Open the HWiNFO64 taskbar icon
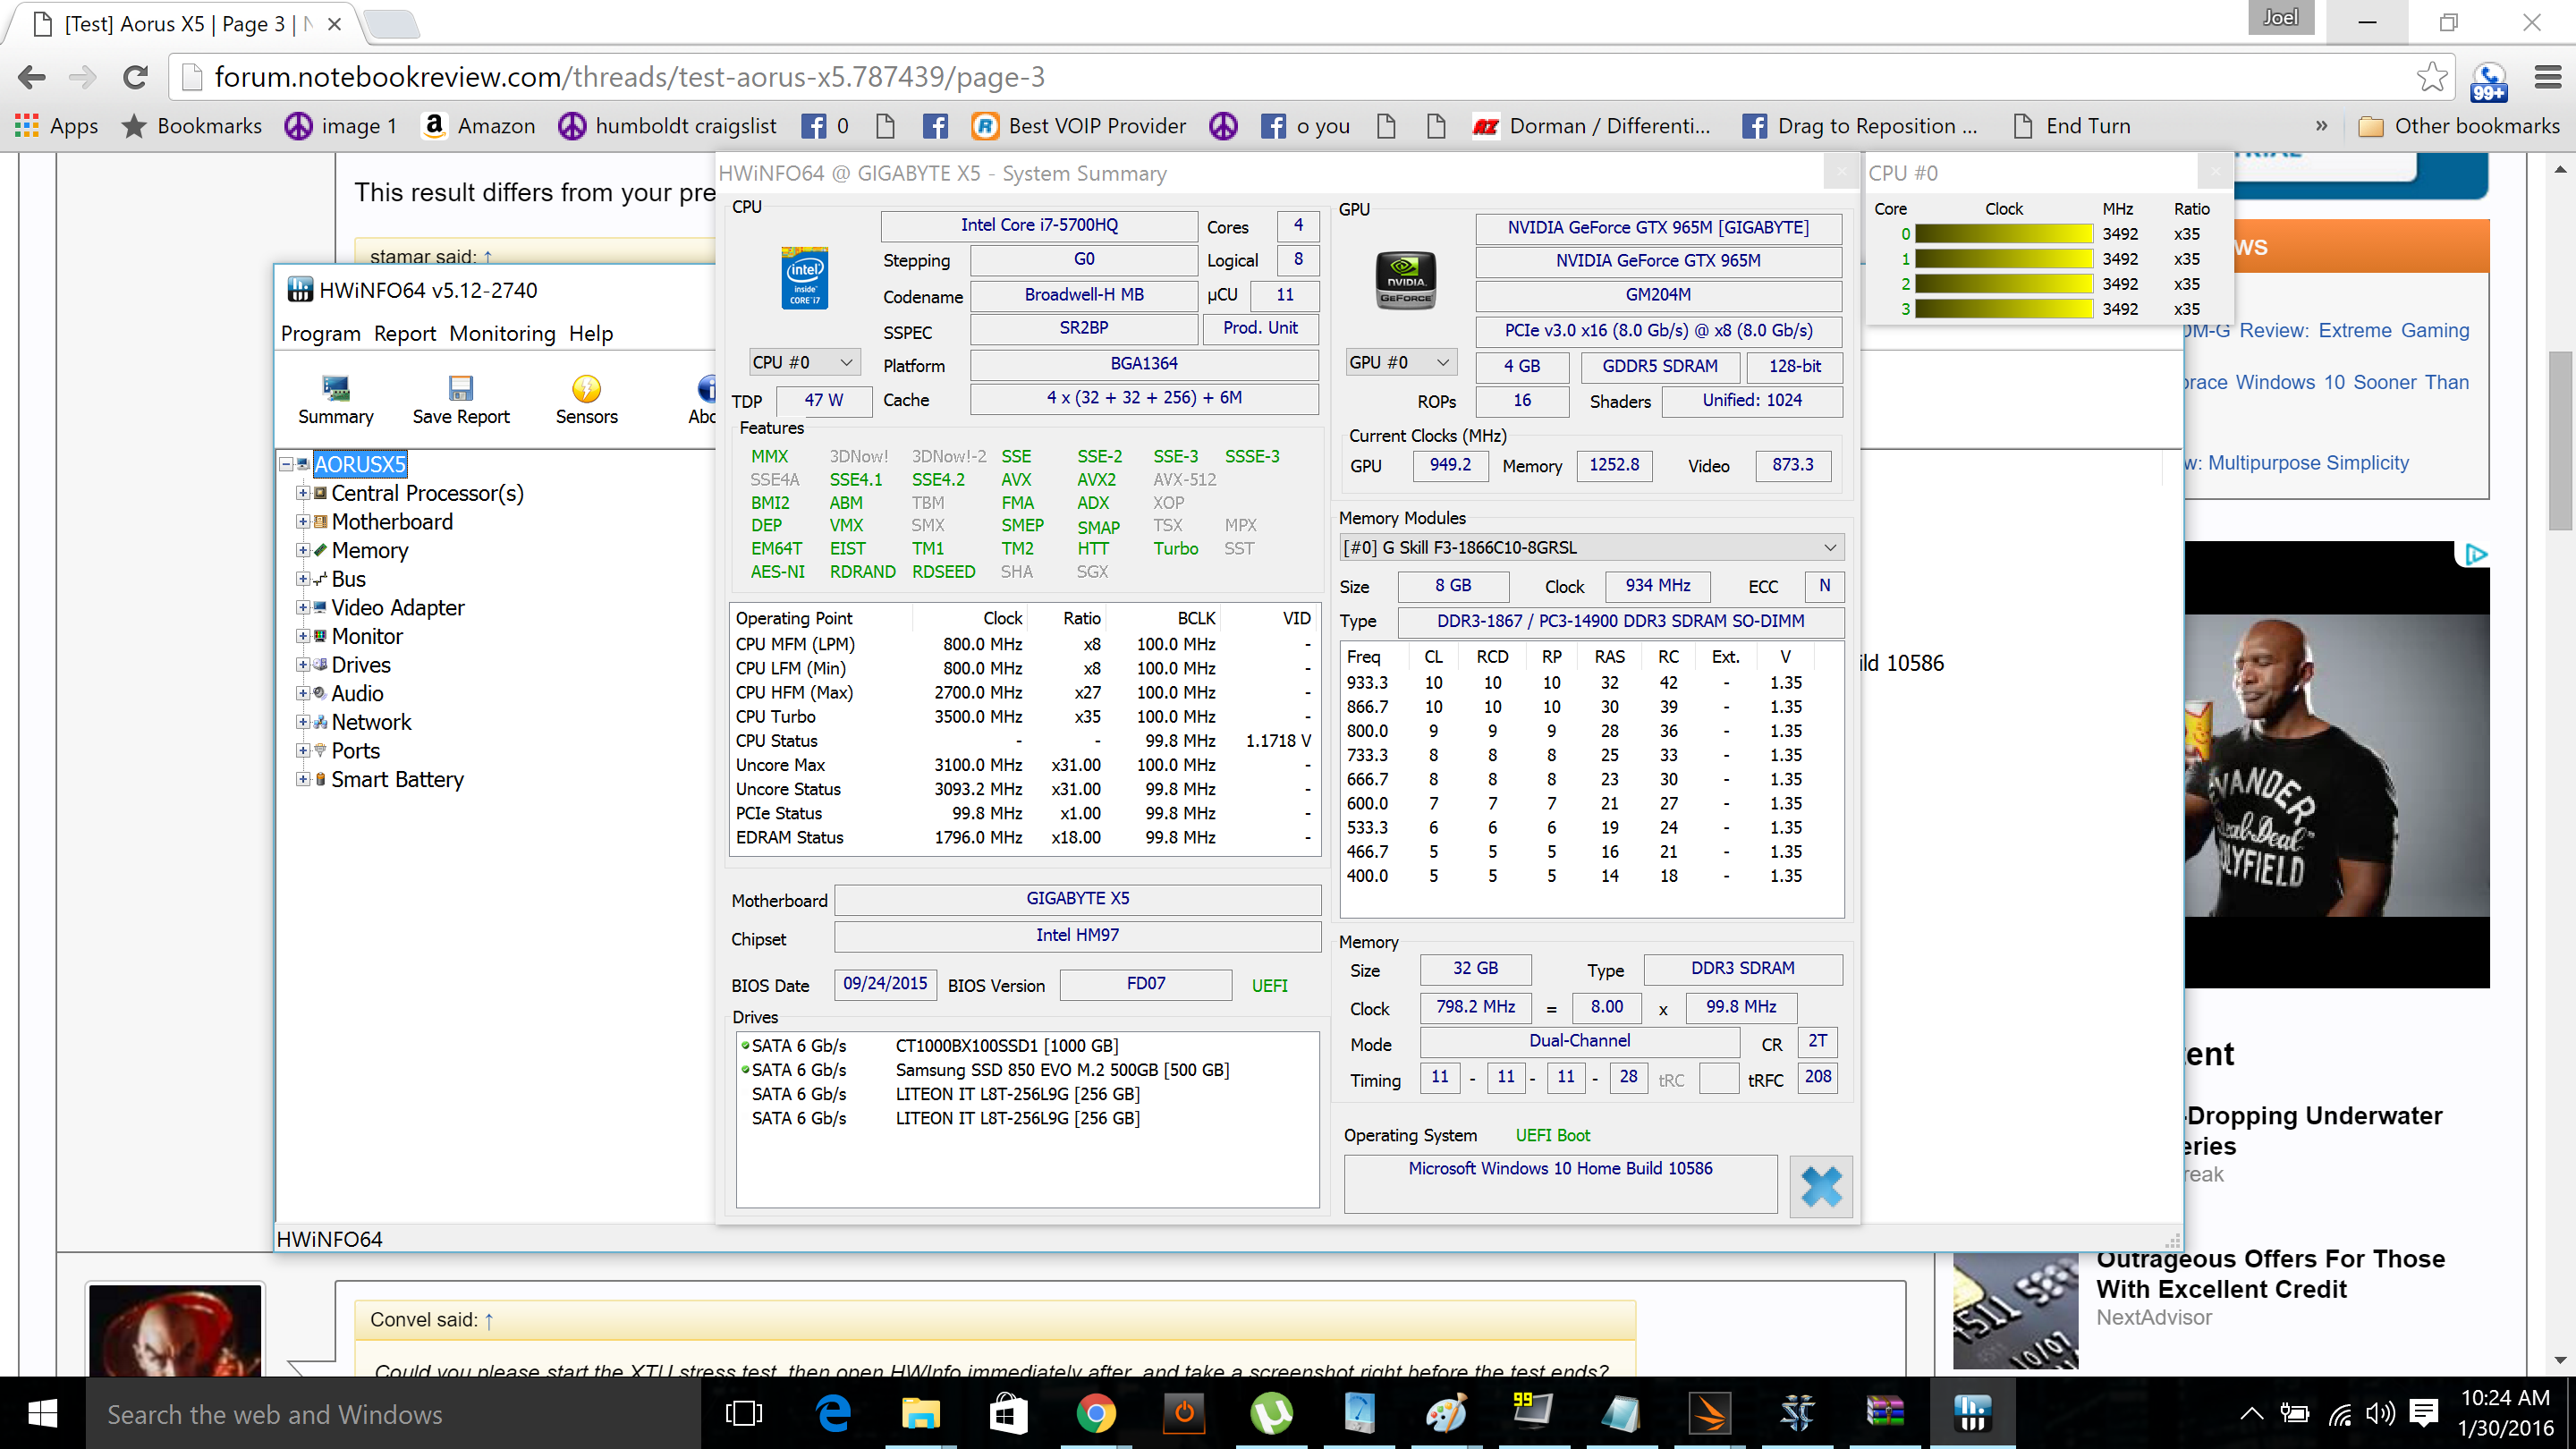The width and height of the screenshot is (2576, 1449). [1972, 1413]
